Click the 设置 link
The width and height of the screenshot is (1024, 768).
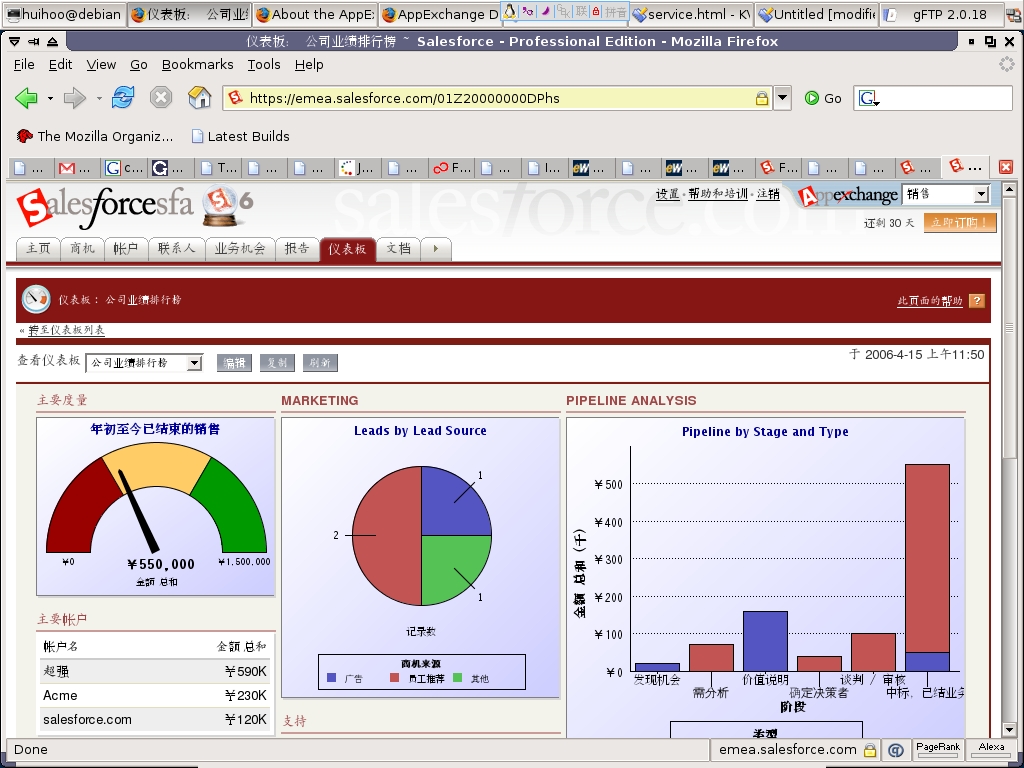pyautogui.click(x=667, y=193)
